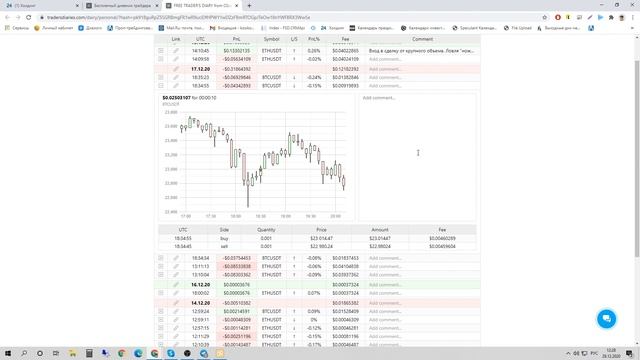
Task: Click pencil edit icon in 12:59:24 row
Action: coord(176,311)
